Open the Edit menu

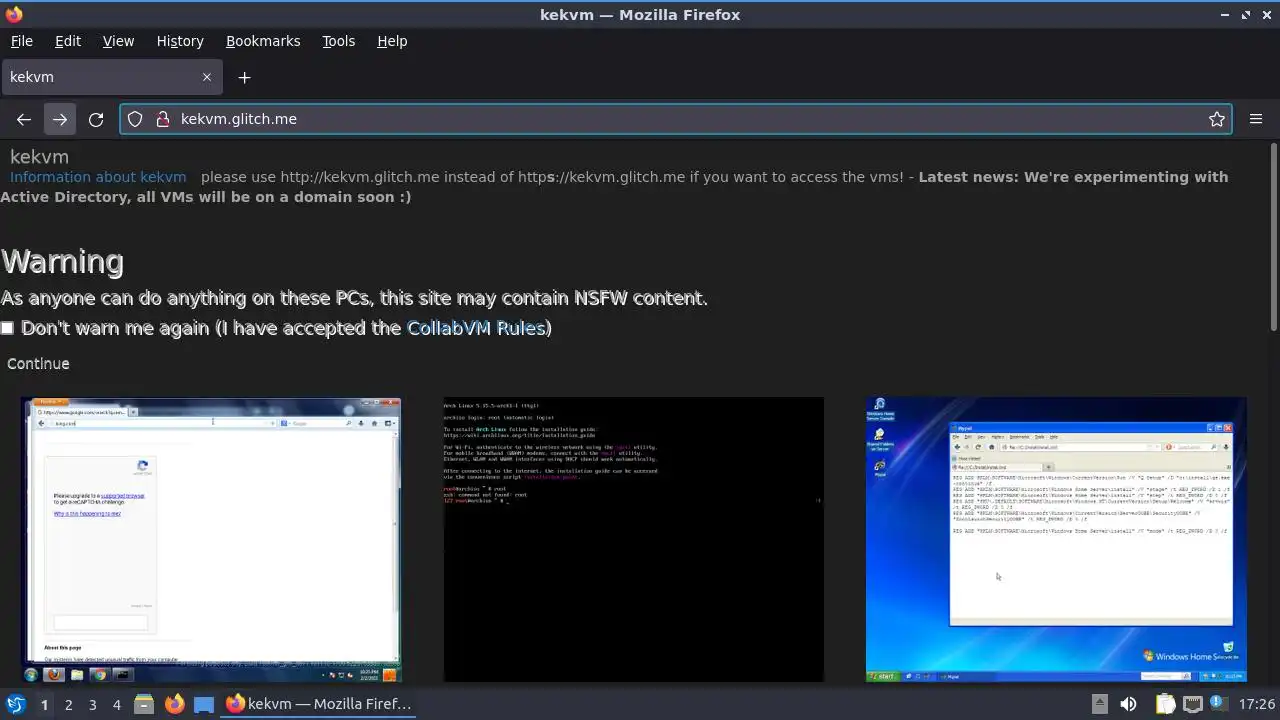pyautogui.click(x=68, y=41)
